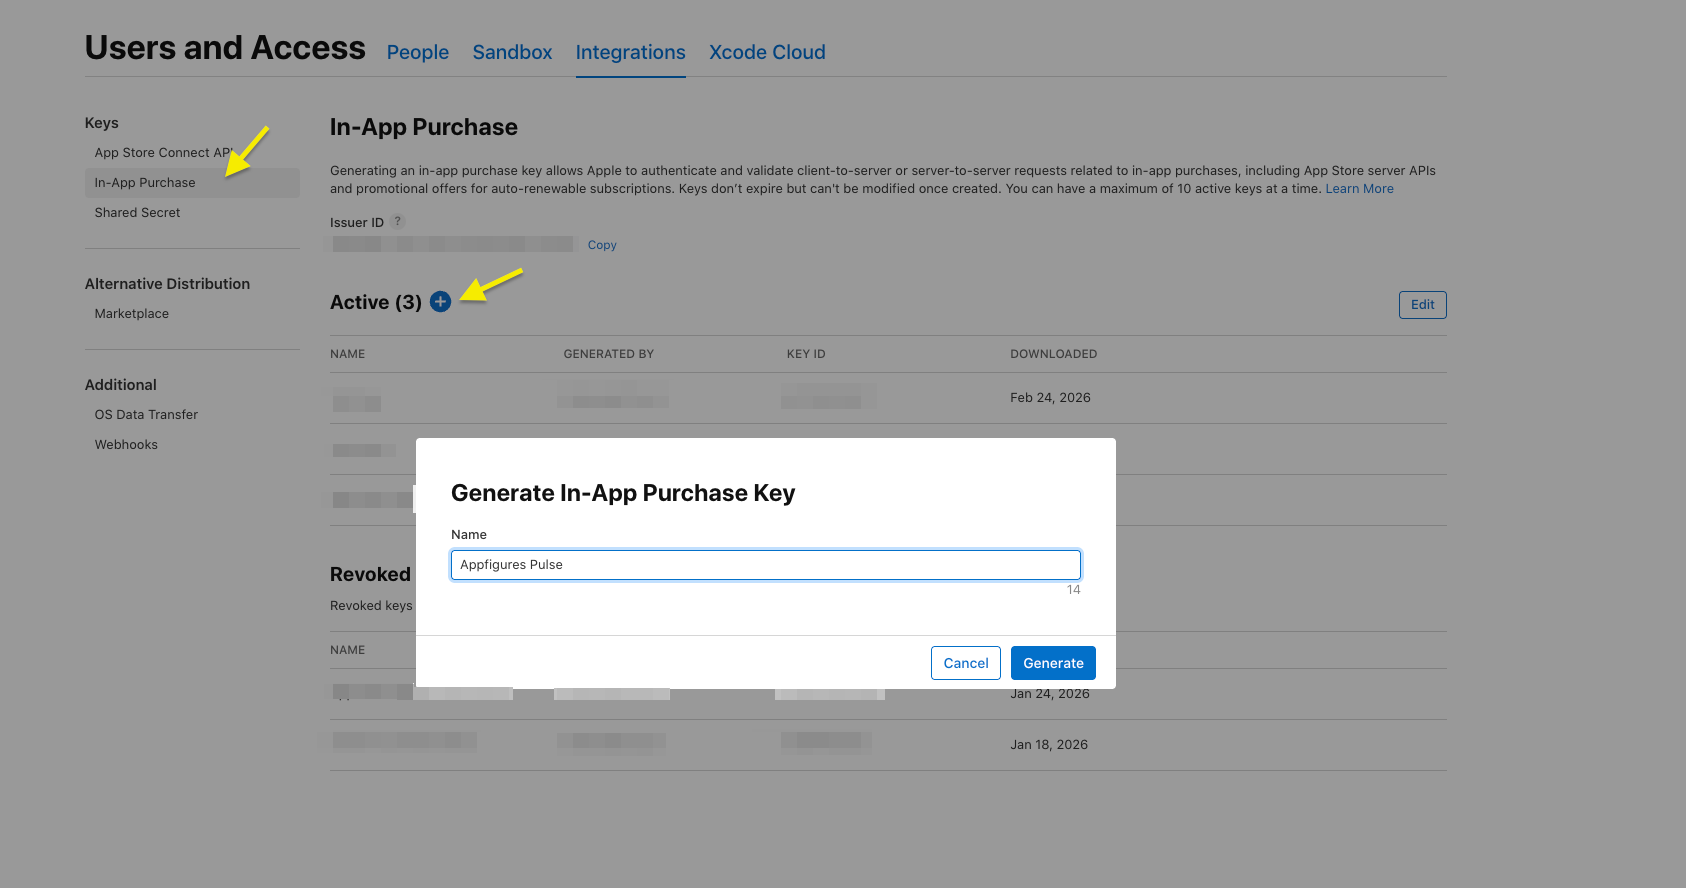Open In-App Purchase keys in sidebar
Viewport: 1686px width, 888px height.
(192, 183)
